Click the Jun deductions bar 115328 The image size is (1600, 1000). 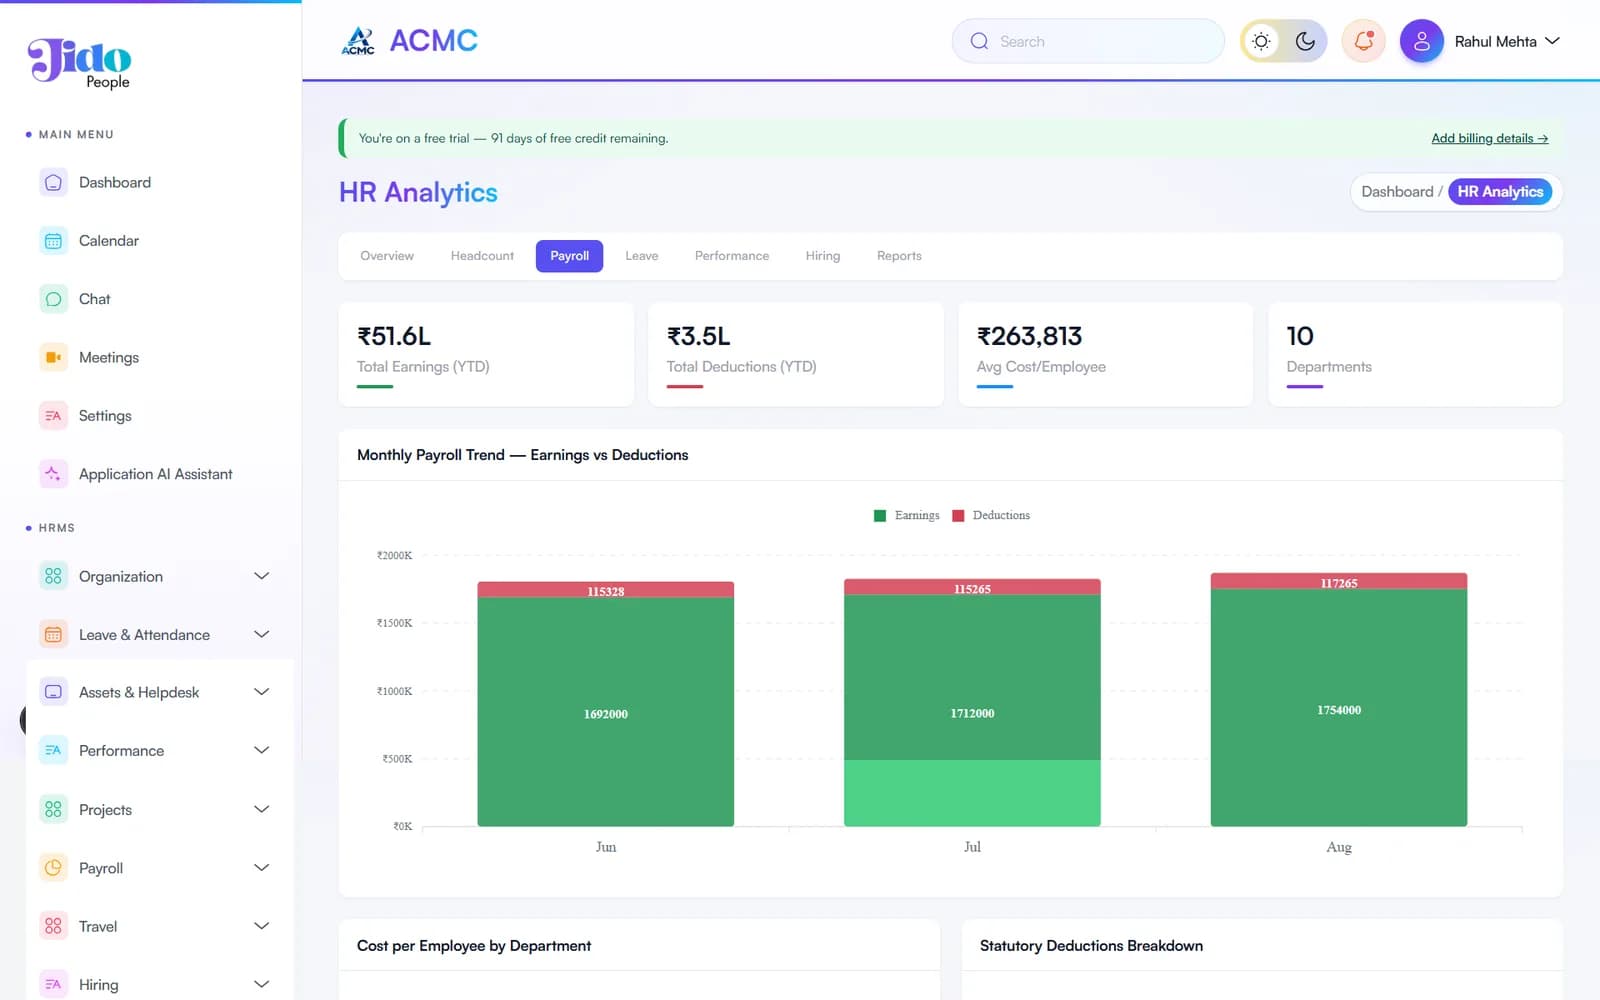[x=606, y=590]
